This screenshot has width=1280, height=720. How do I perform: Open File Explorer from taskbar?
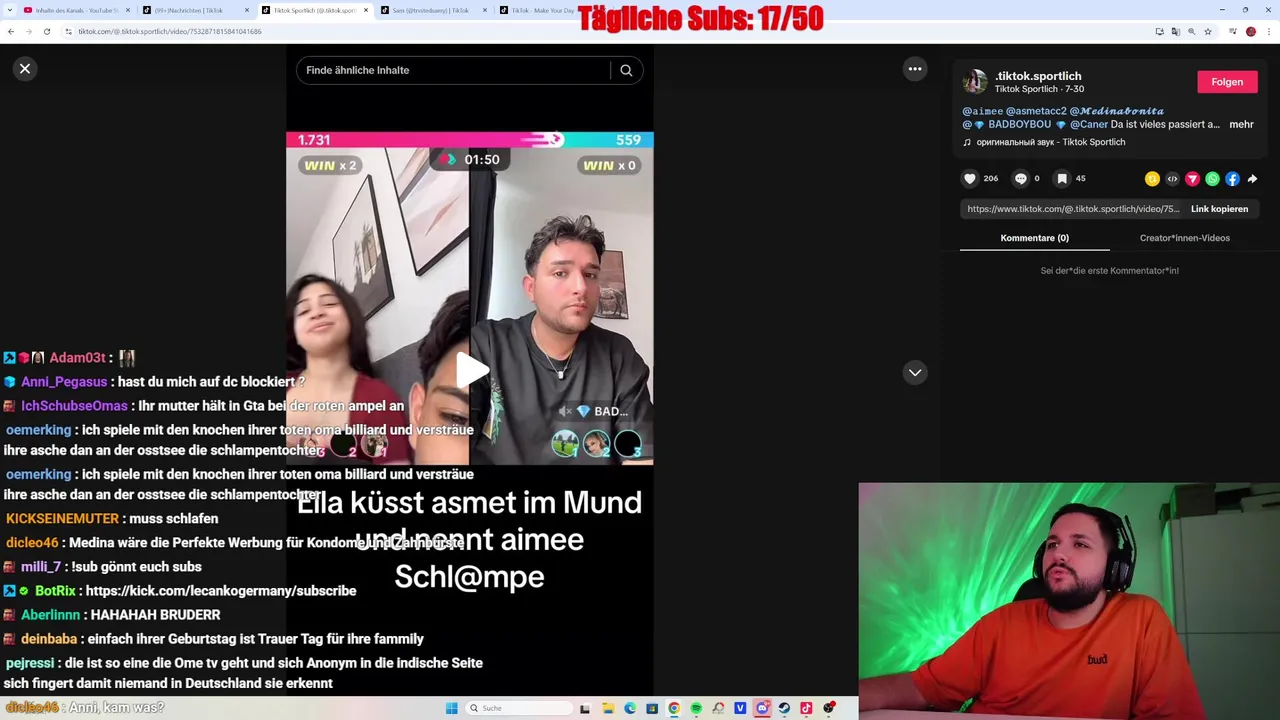point(608,708)
